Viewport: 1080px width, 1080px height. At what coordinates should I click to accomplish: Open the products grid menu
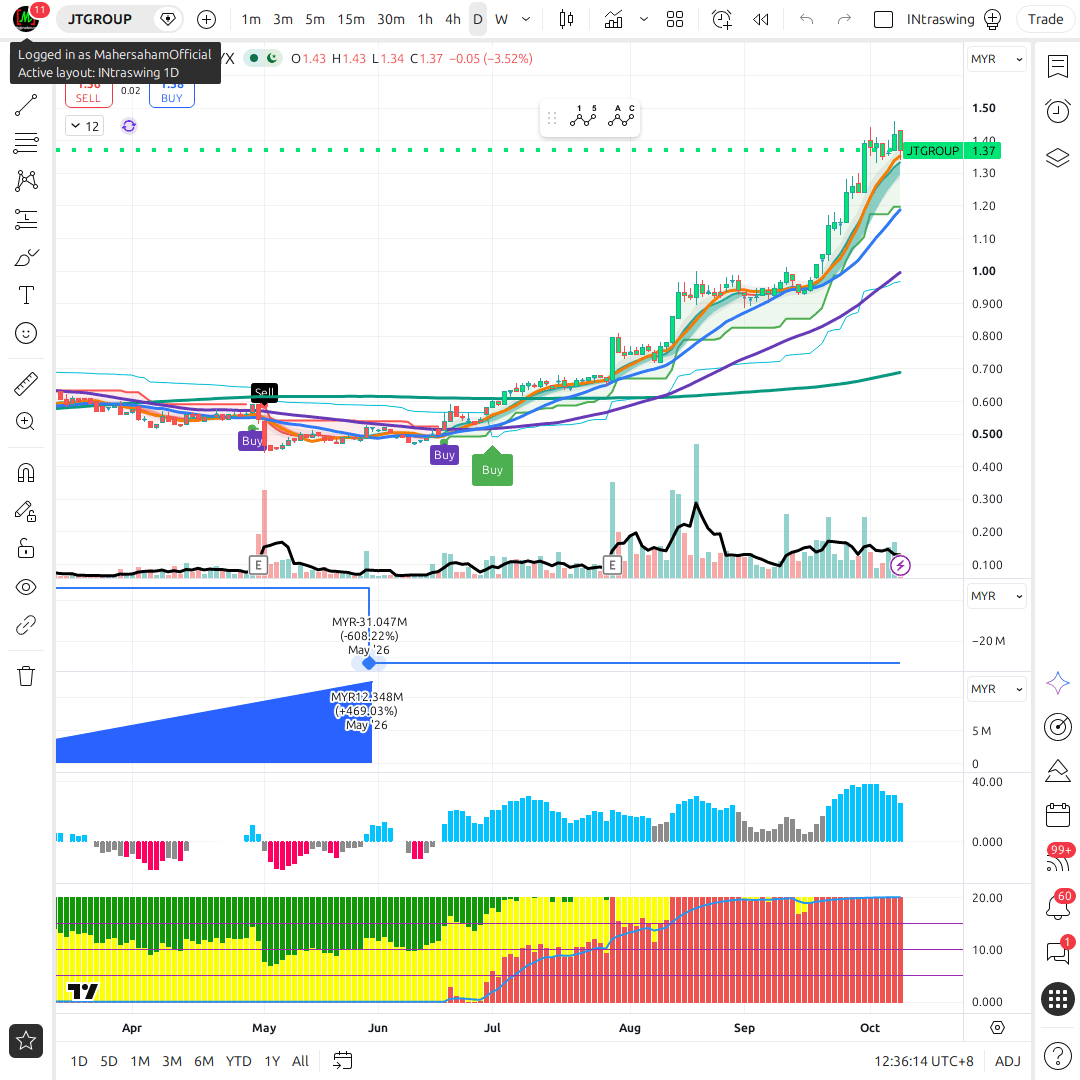(1058, 999)
